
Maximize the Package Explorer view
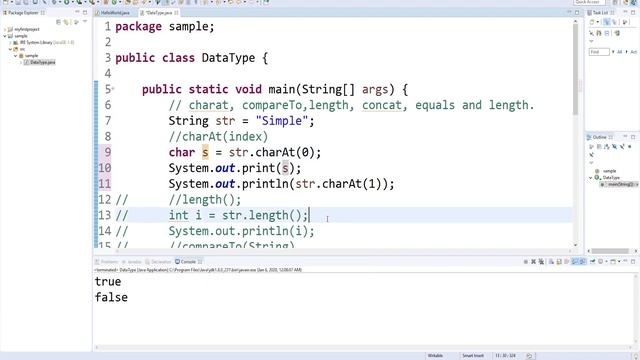point(85,12)
